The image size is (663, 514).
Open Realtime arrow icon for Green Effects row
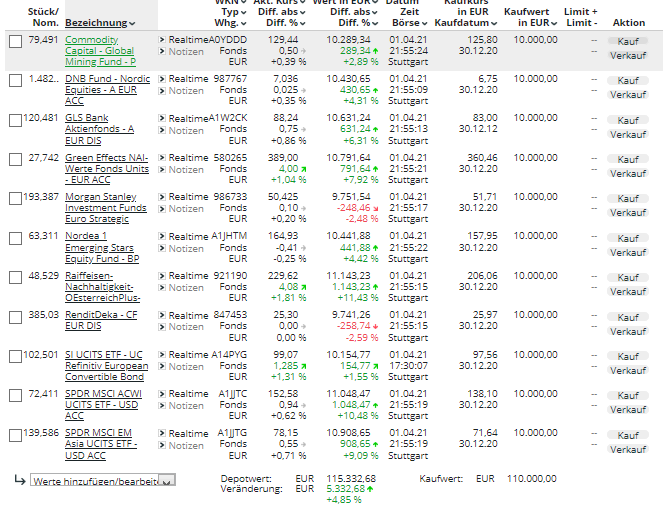click(x=162, y=158)
